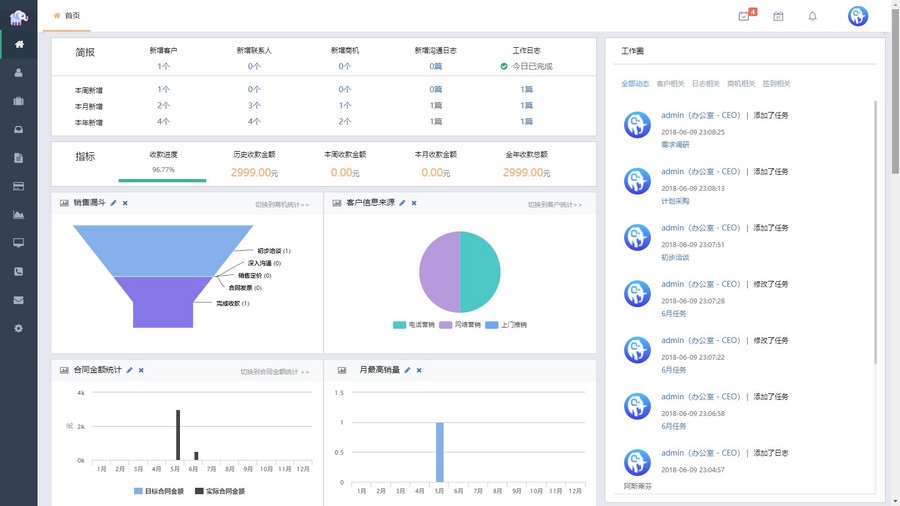Click the purple half of pie chart
Image resolution: width=900 pixels, height=506 pixels.
pos(439,272)
